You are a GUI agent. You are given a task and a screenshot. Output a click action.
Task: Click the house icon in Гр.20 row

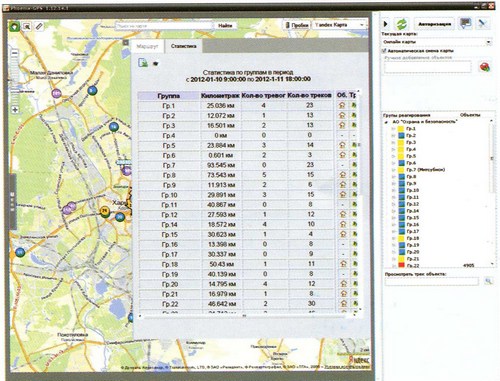[x=343, y=284]
